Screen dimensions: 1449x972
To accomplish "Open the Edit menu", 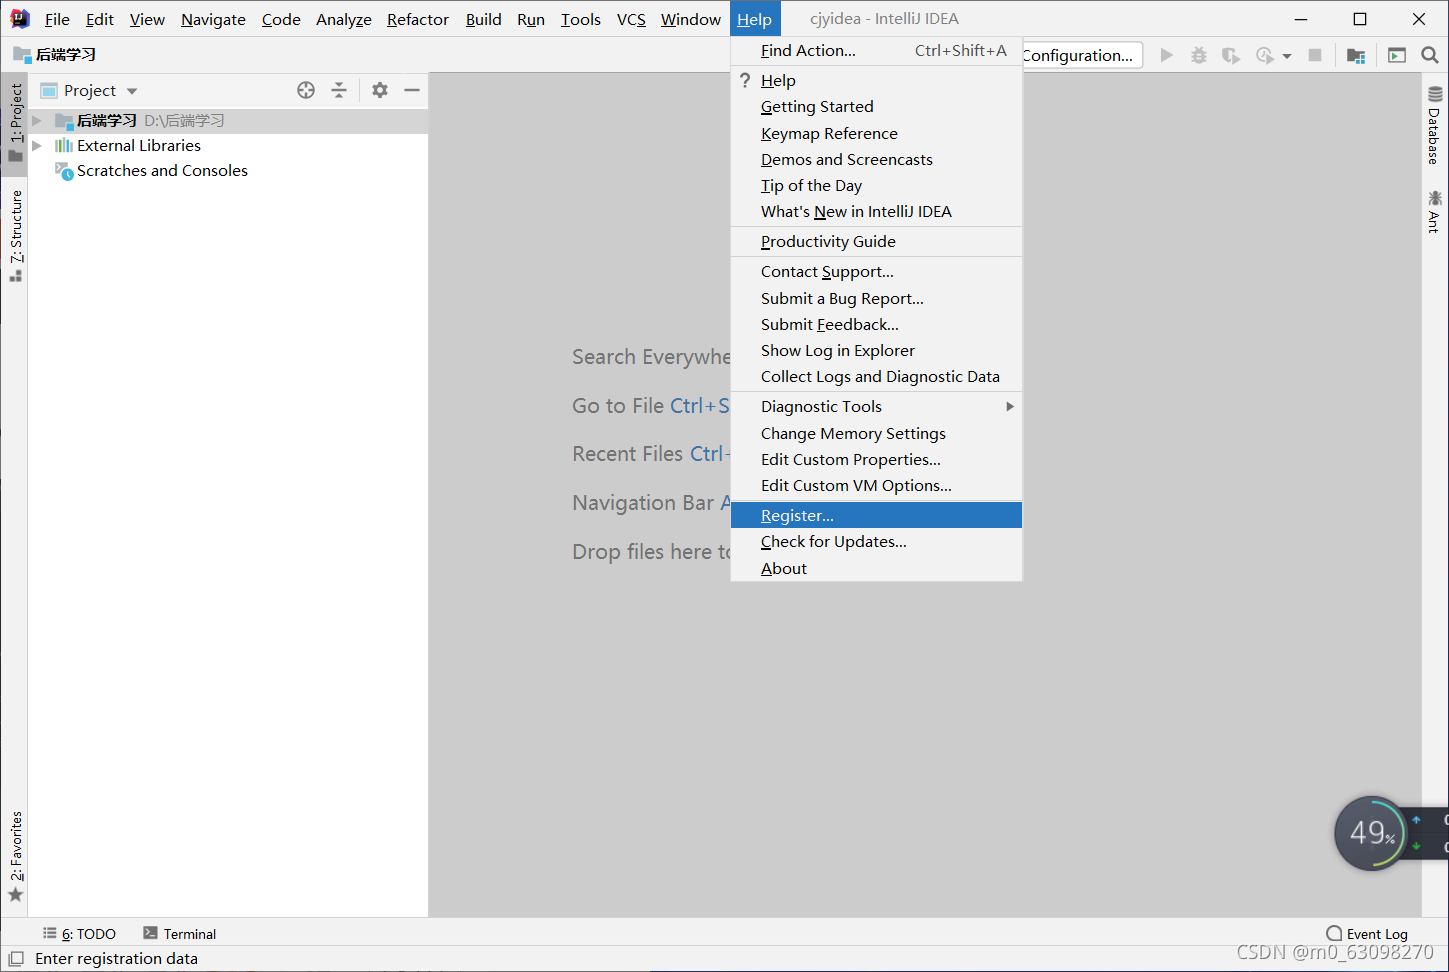I will click(99, 19).
